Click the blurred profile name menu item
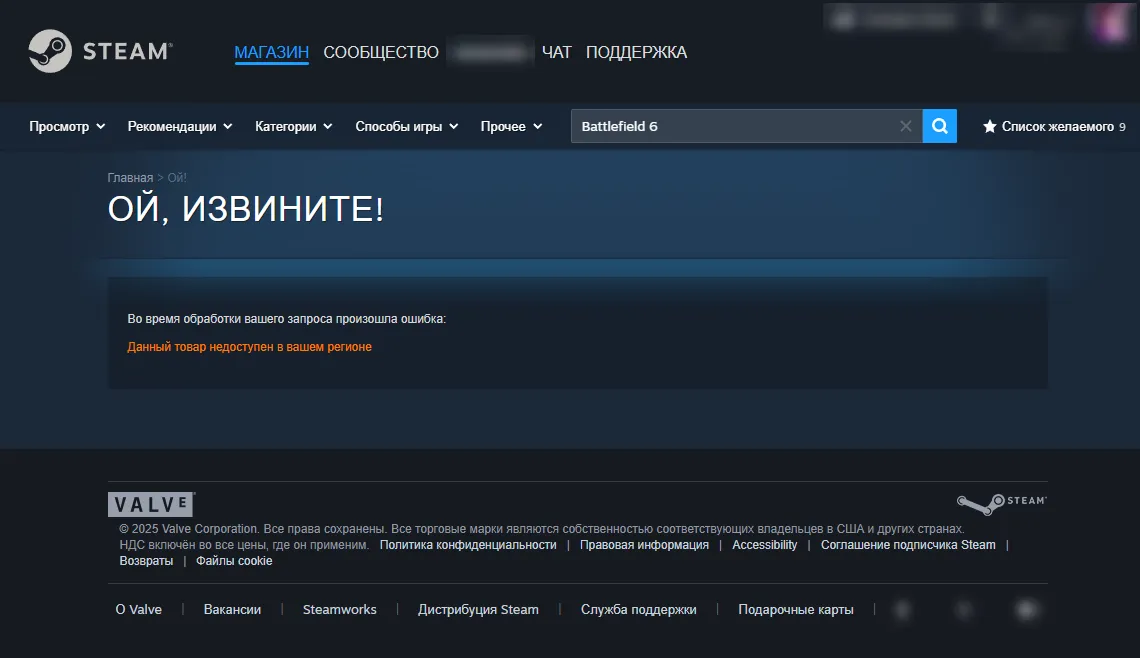1140x658 pixels. 491,52
